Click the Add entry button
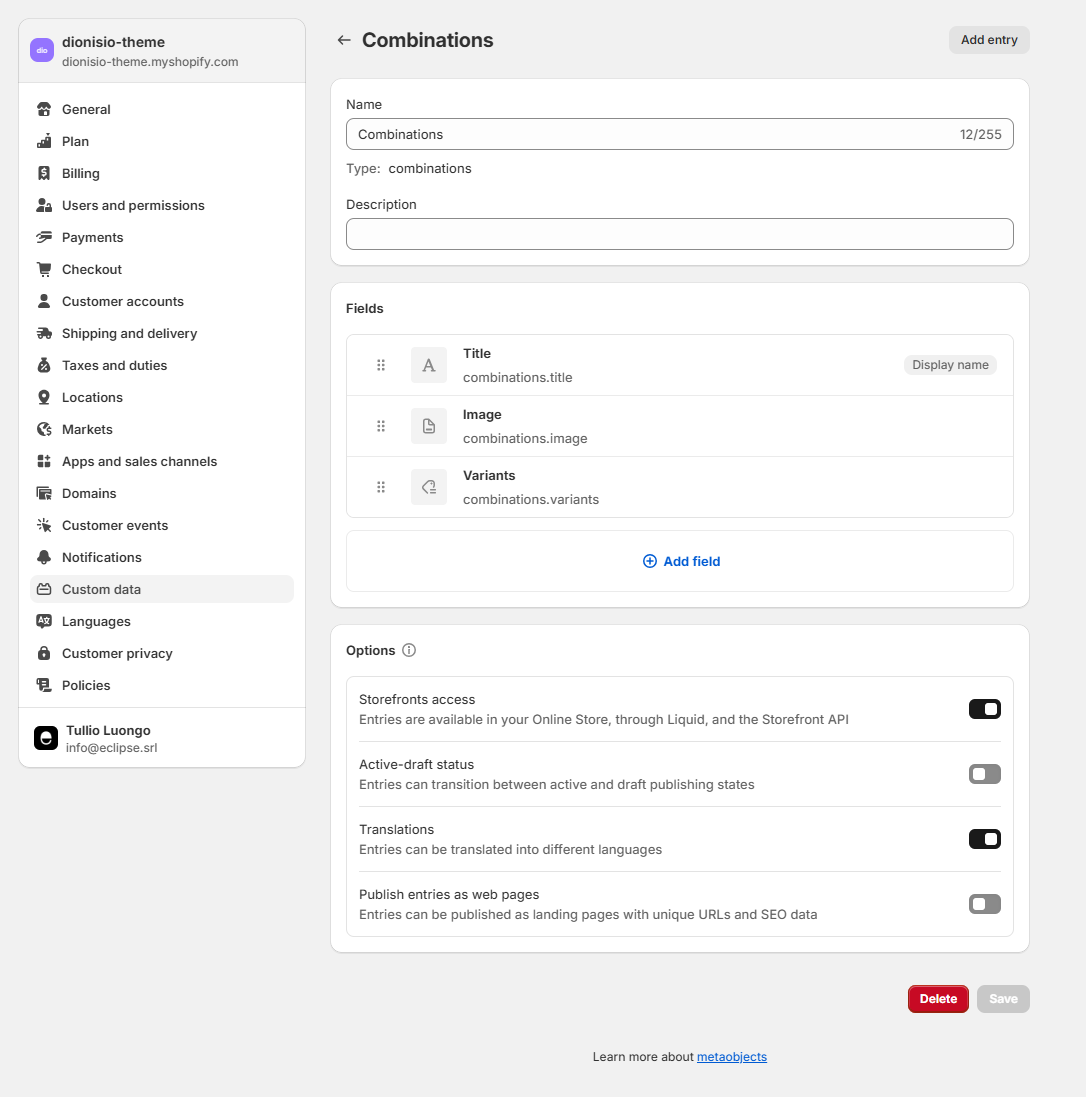The width and height of the screenshot is (1086, 1097). pos(988,40)
